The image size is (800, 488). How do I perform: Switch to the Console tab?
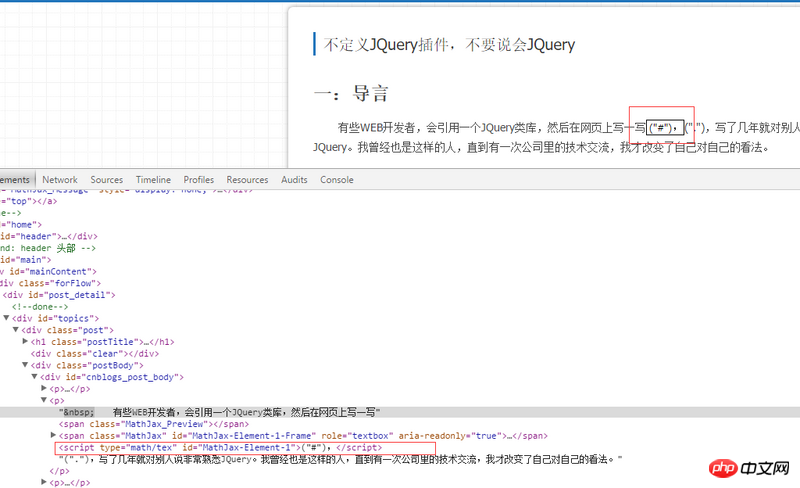coord(336,180)
